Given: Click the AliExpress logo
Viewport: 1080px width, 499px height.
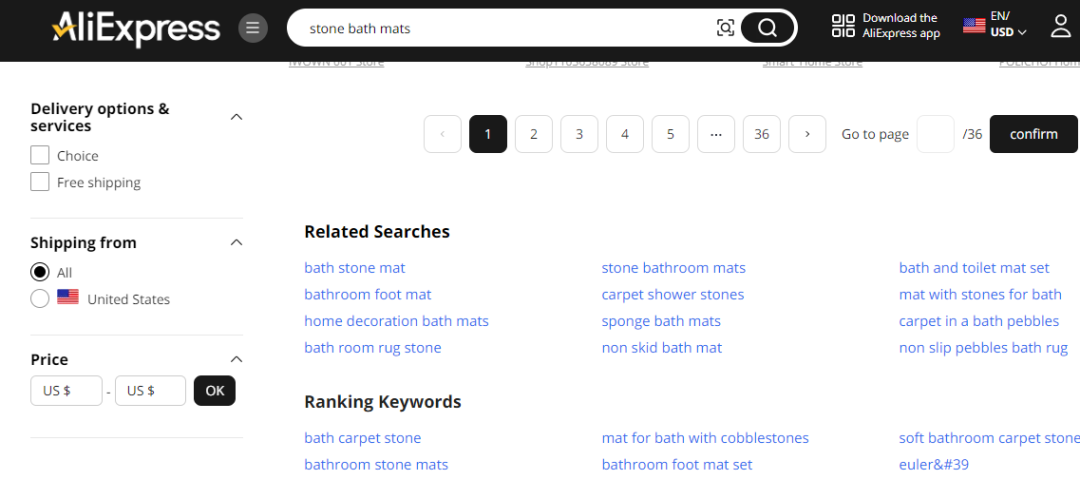Looking at the screenshot, I should [136, 28].
